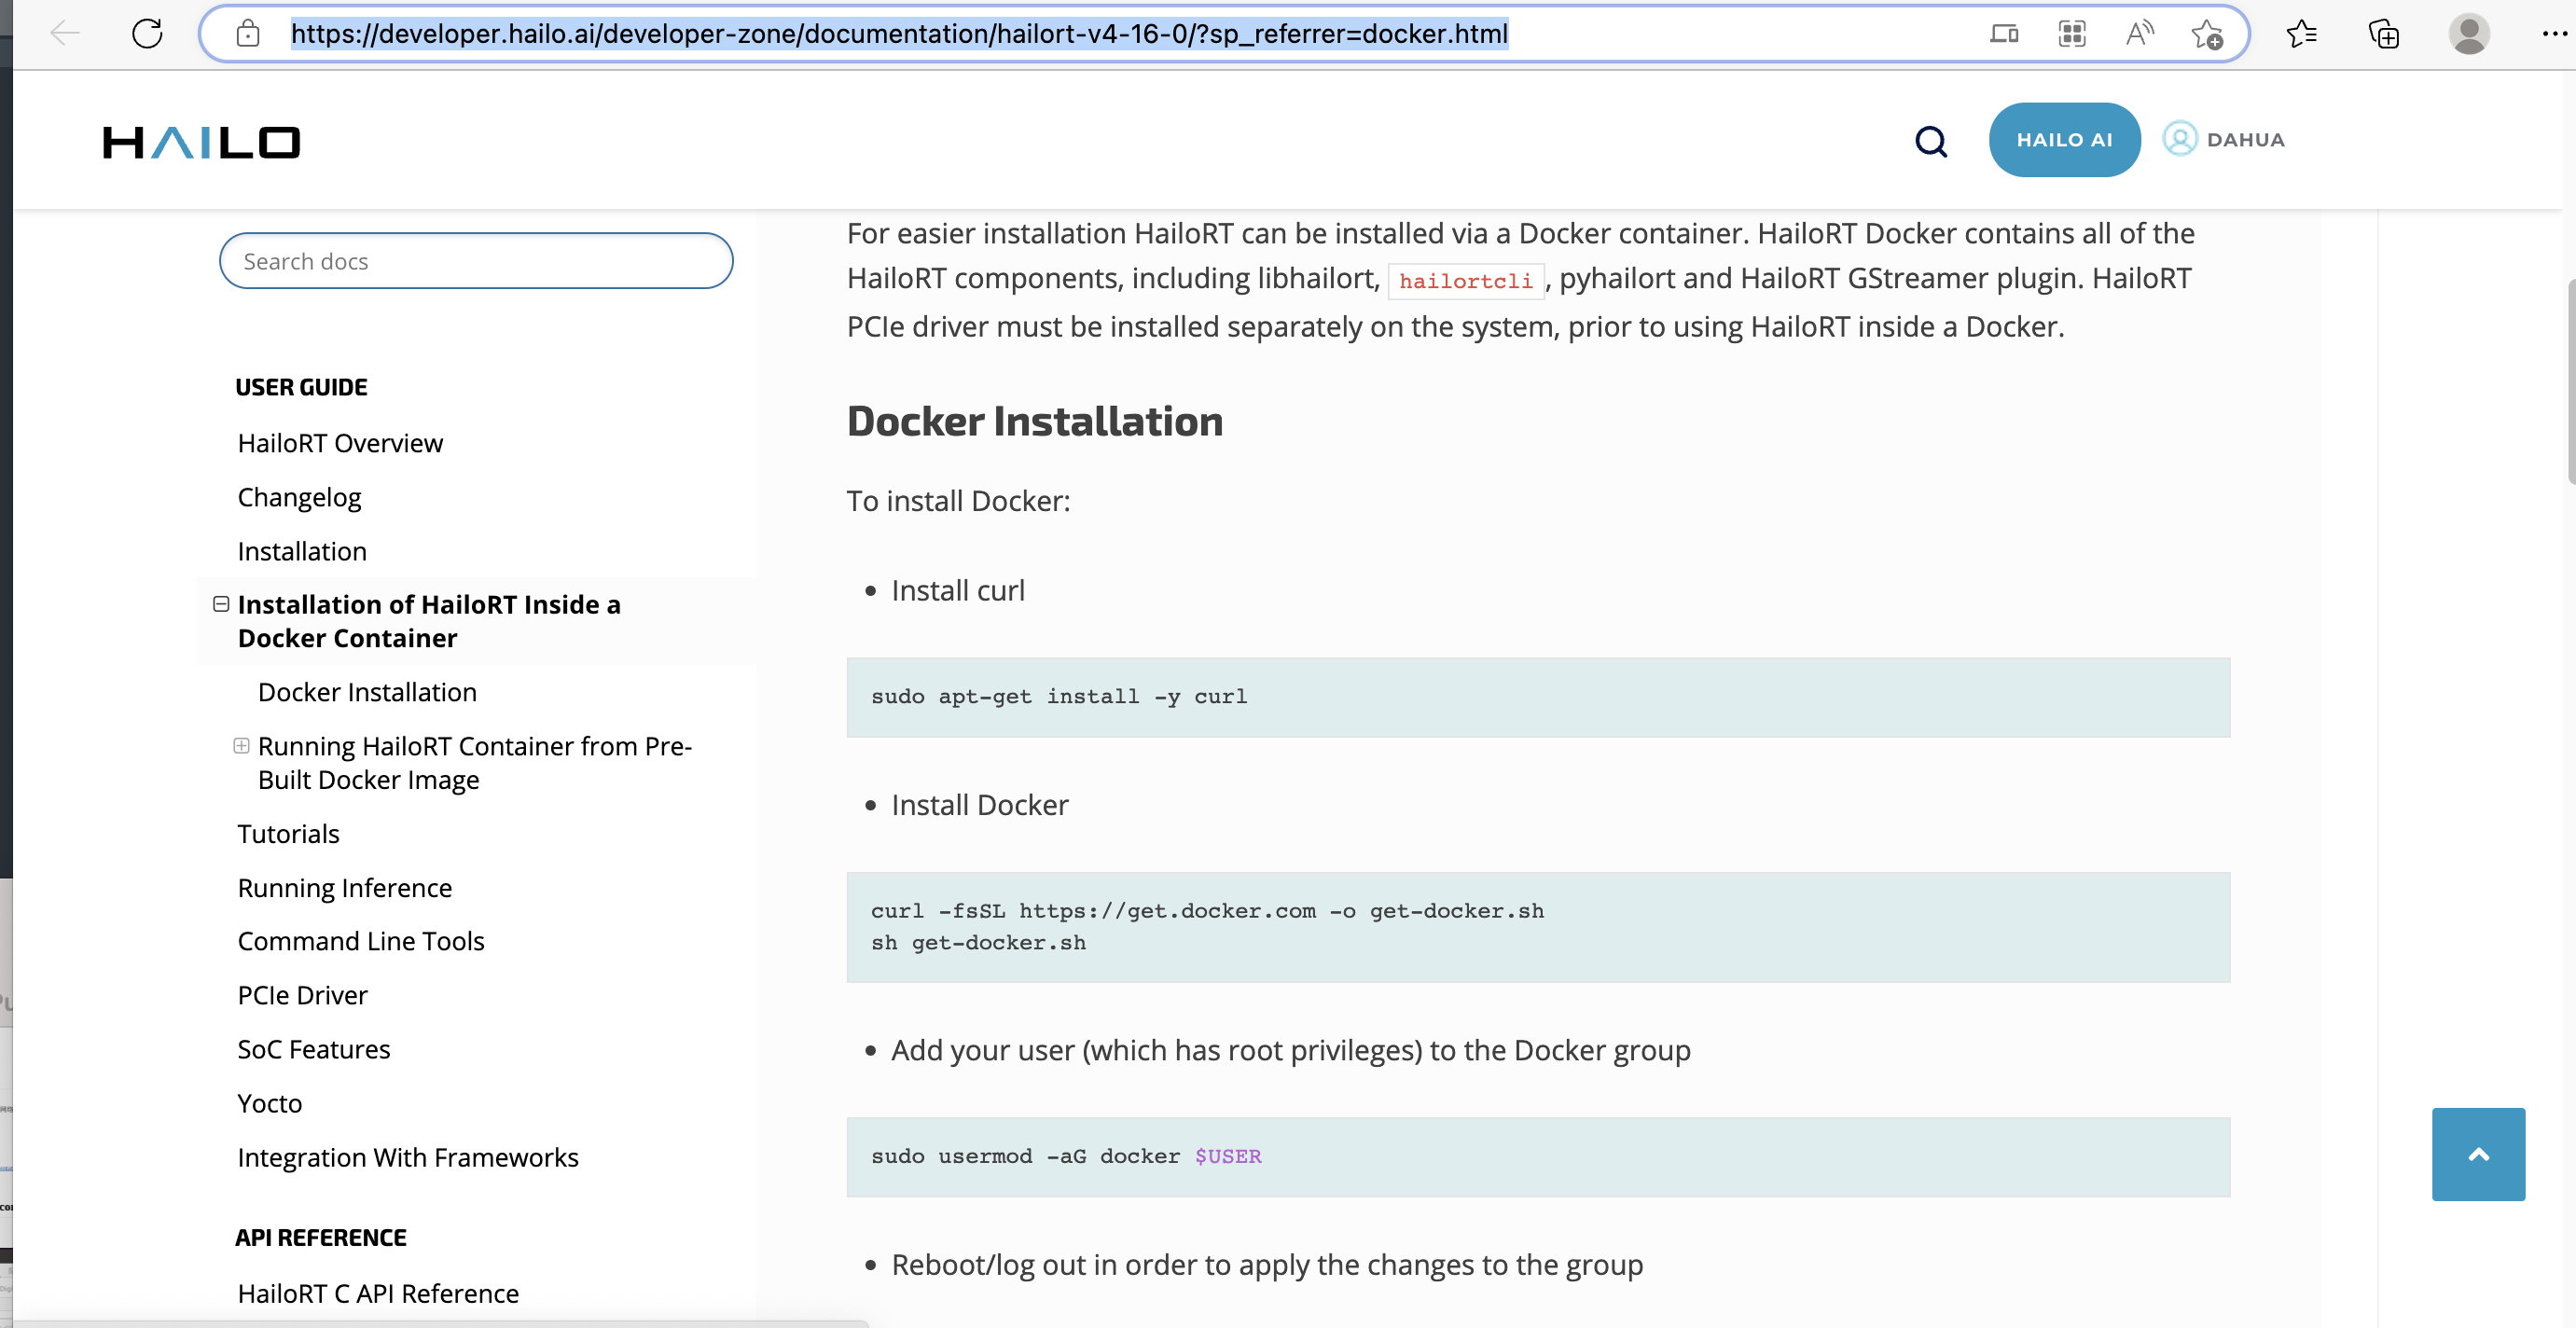Collapse Installation of HailoRT Inside a Docker Container
The width and height of the screenshot is (2576, 1328).
(x=221, y=604)
